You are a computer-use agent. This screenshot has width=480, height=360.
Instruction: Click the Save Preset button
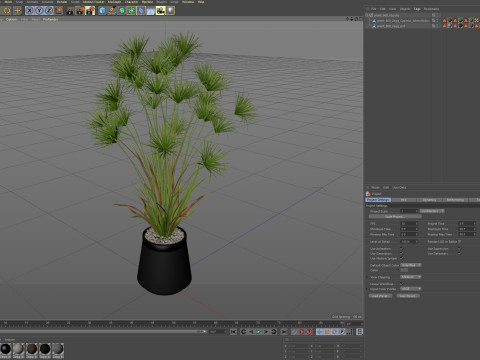pyautogui.click(x=408, y=296)
